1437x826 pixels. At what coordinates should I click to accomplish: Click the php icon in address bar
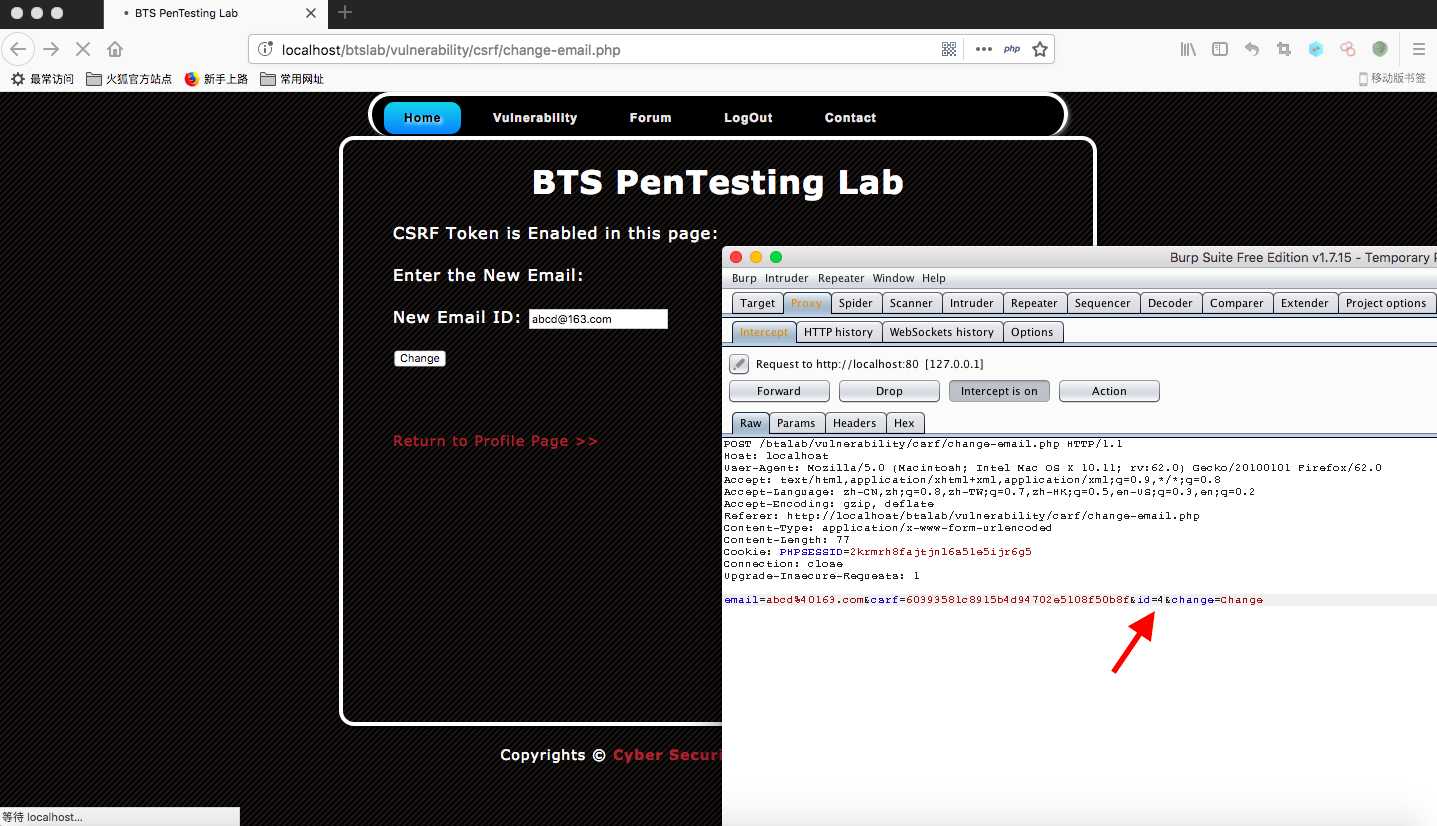click(1012, 49)
